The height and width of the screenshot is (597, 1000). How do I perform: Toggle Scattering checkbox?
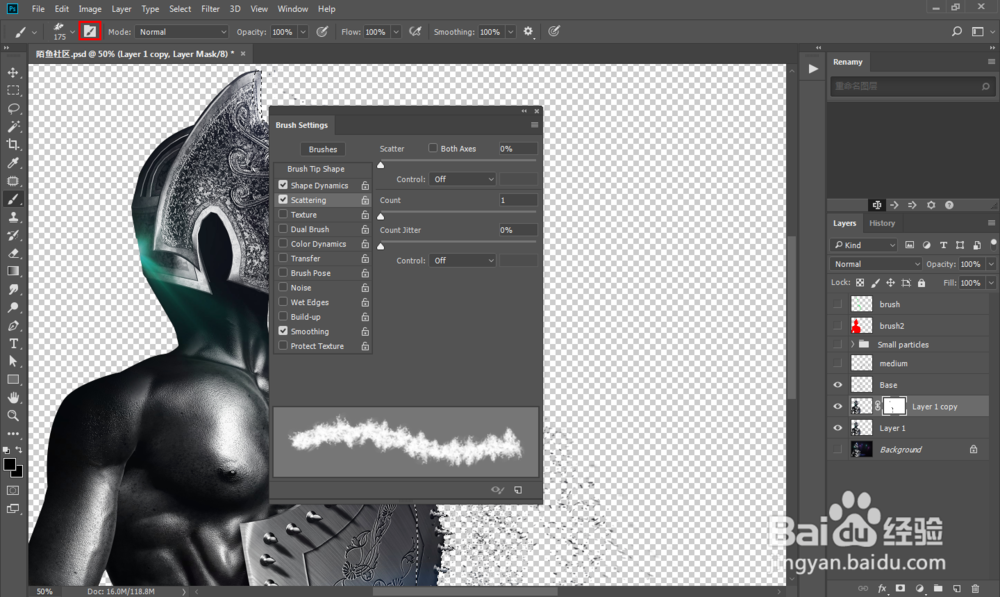[283, 200]
